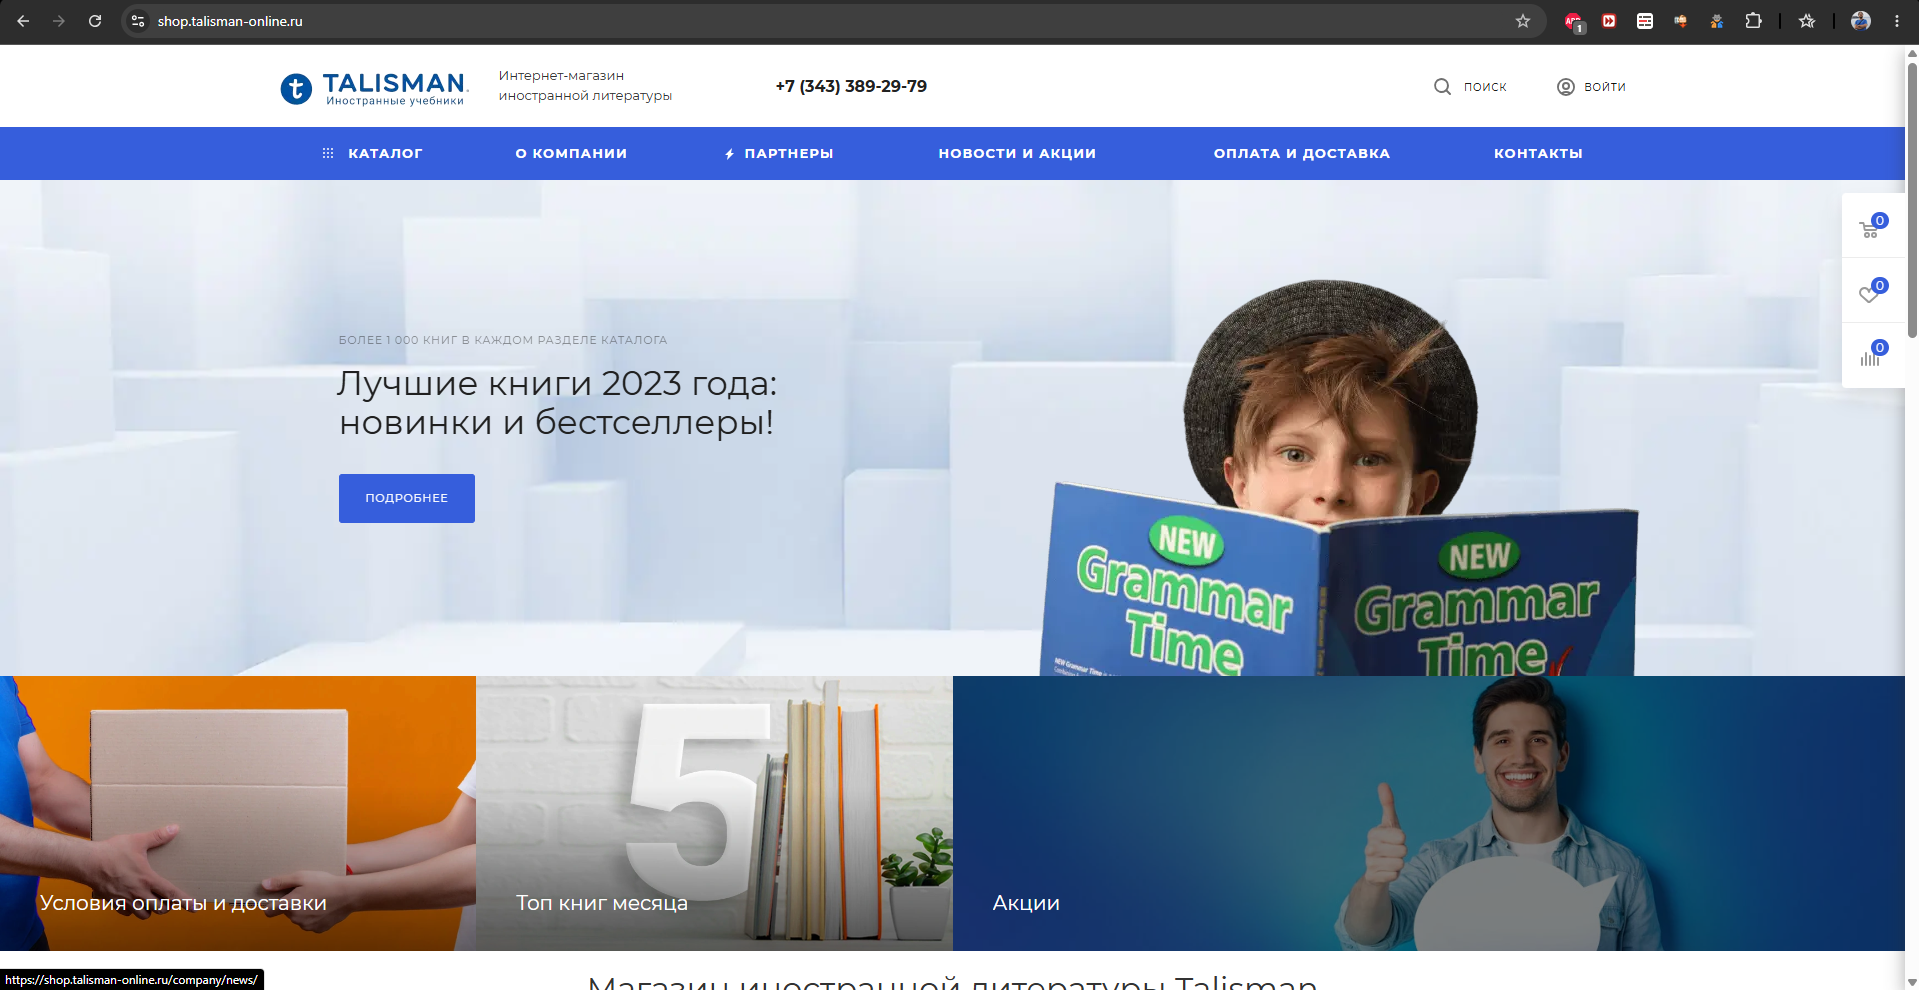Image resolution: width=1919 pixels, height=990 pixels.
Task: Click the banner headline Лучшие книги 2023 года
Action: [557, 403]
